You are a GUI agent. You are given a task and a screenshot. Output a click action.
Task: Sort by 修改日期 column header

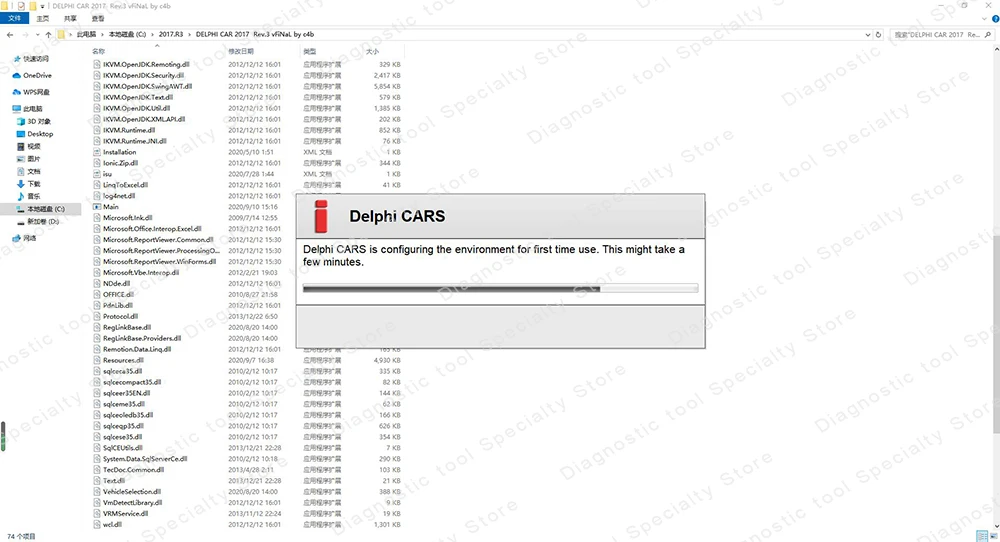pos(241,51)
